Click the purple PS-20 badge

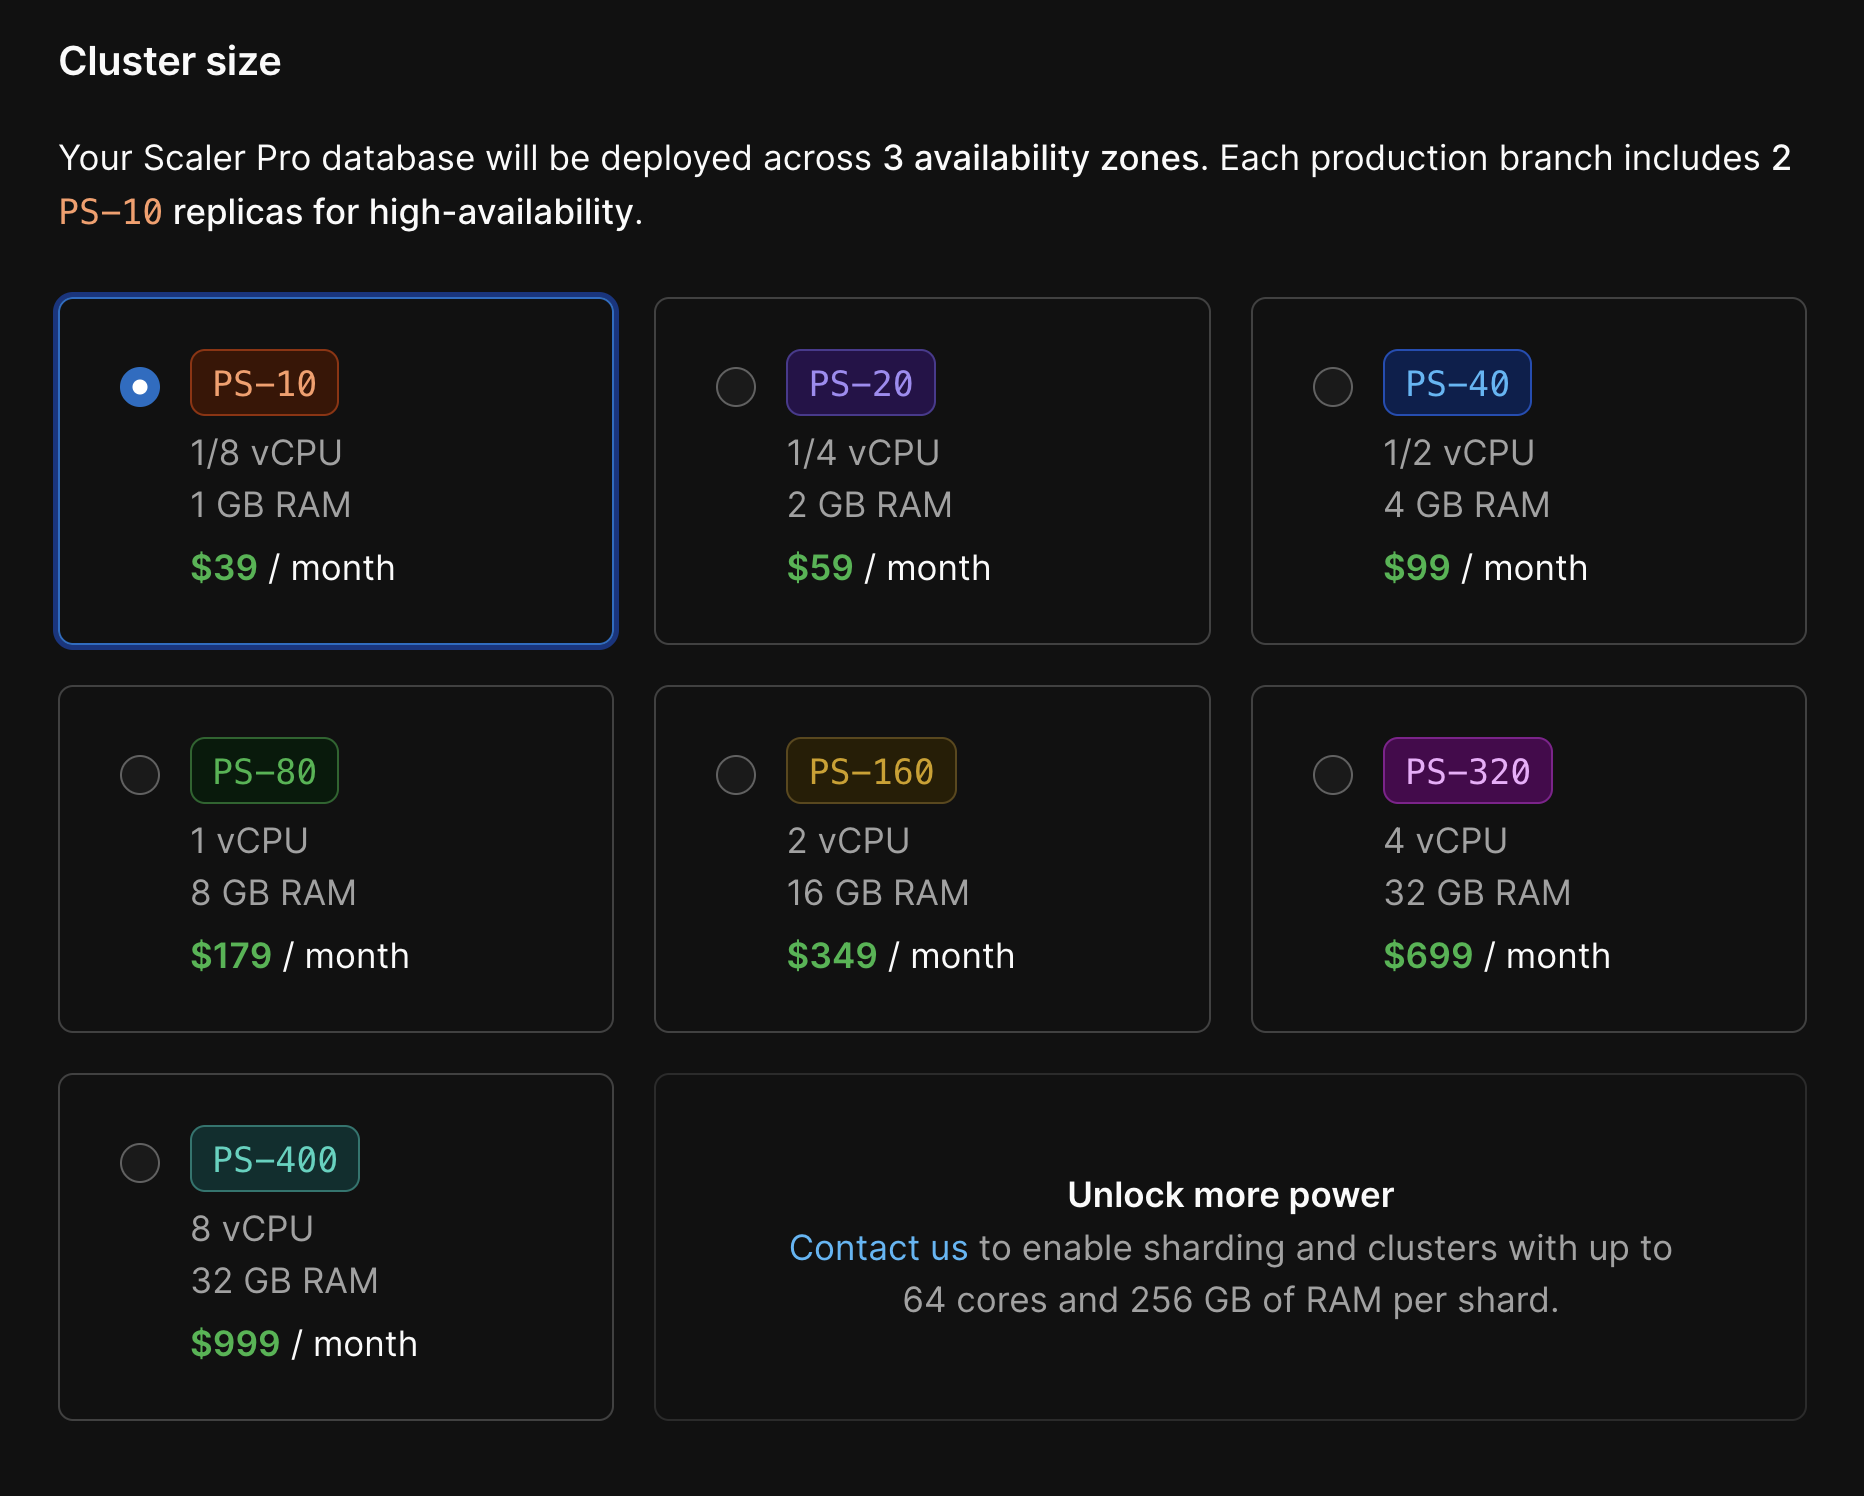[x=860, y=382]
